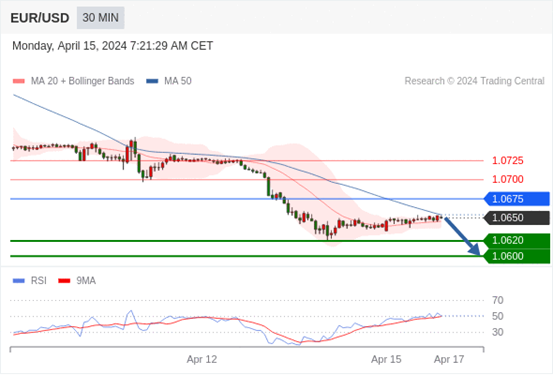Viewport: 553px width, 375px height.
Task: Toggle the MA 50 legend entry
Action: [169, 81]
